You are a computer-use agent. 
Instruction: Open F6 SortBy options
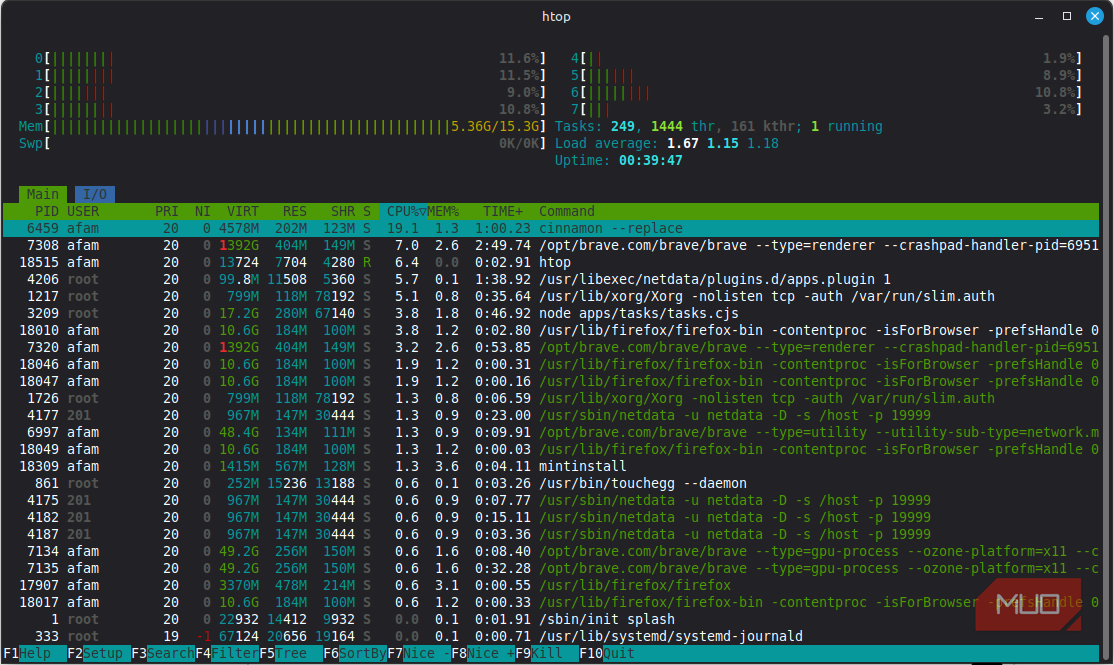coord(355,653)
